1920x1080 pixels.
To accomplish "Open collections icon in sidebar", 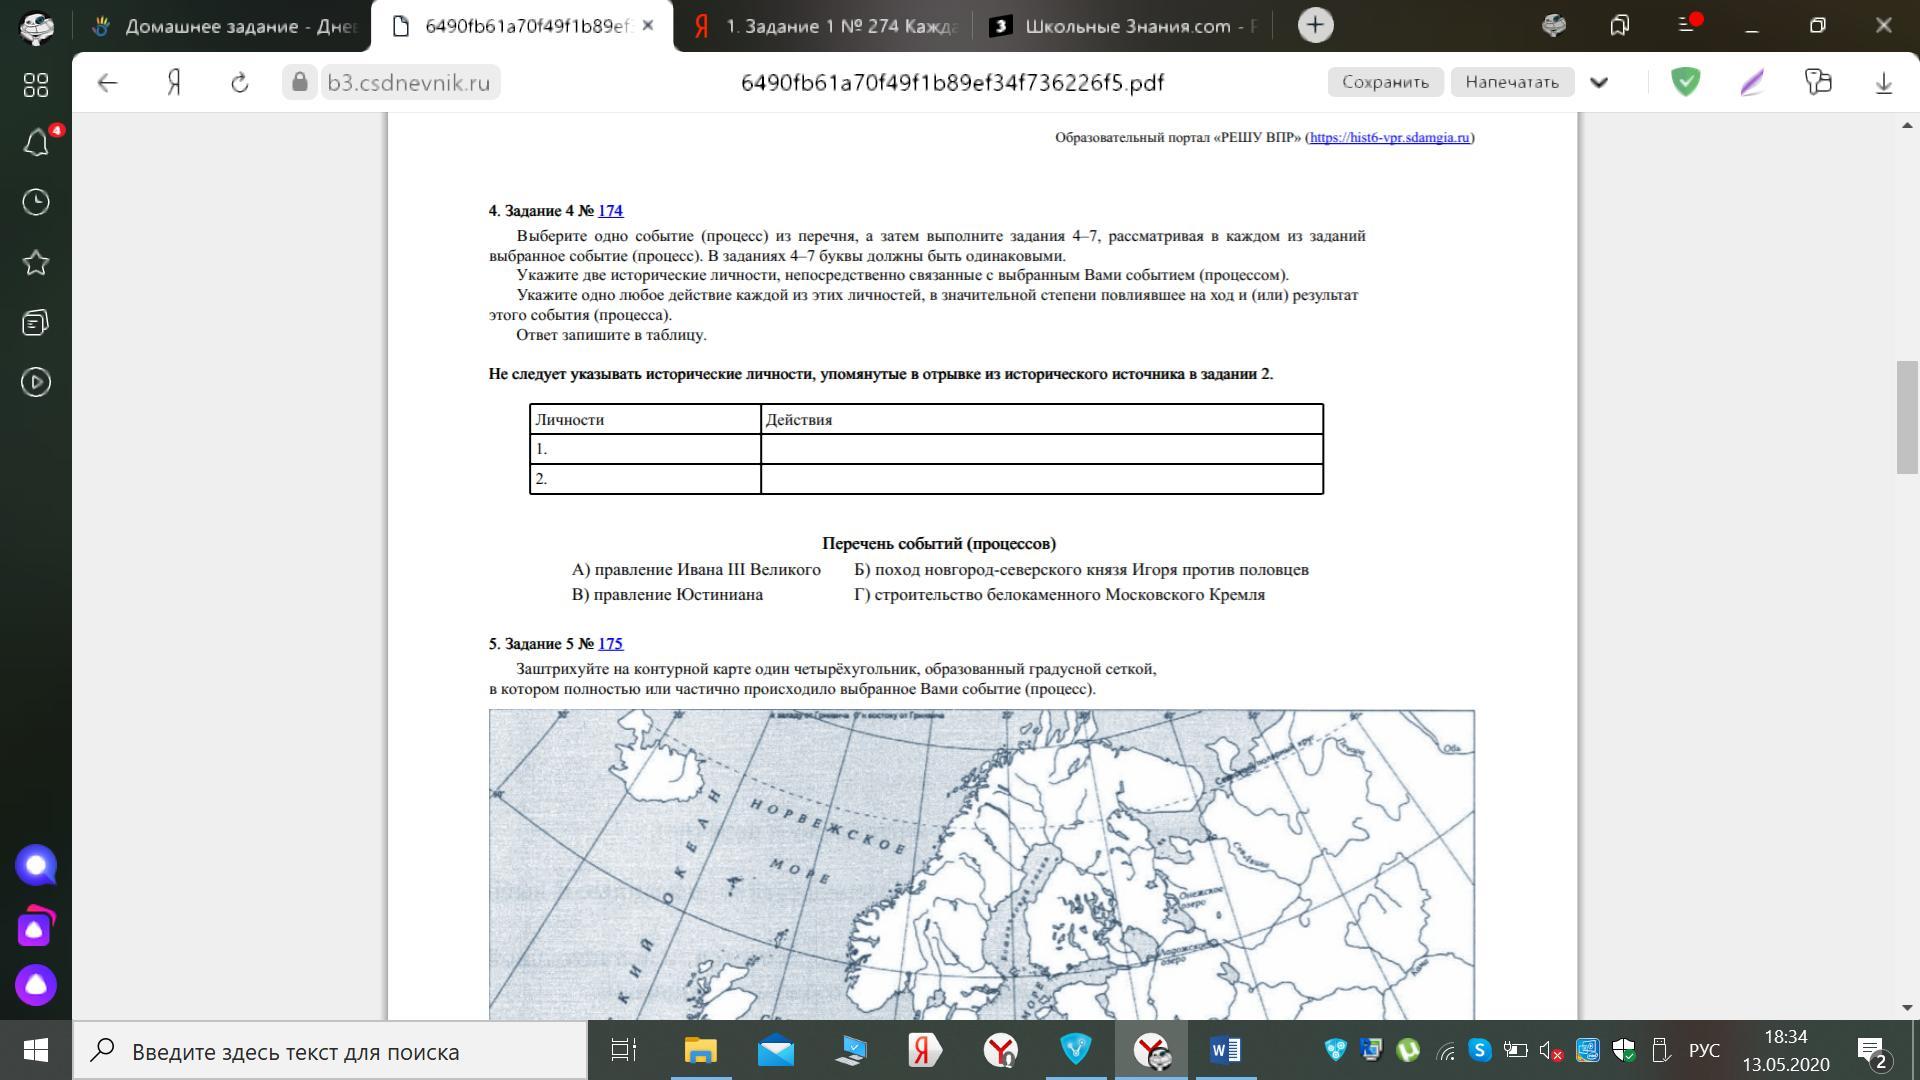I will click(36, 322).
